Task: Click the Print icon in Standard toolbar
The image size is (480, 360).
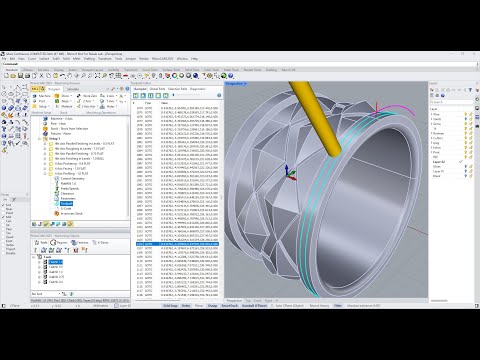Action: click(27, 76)
